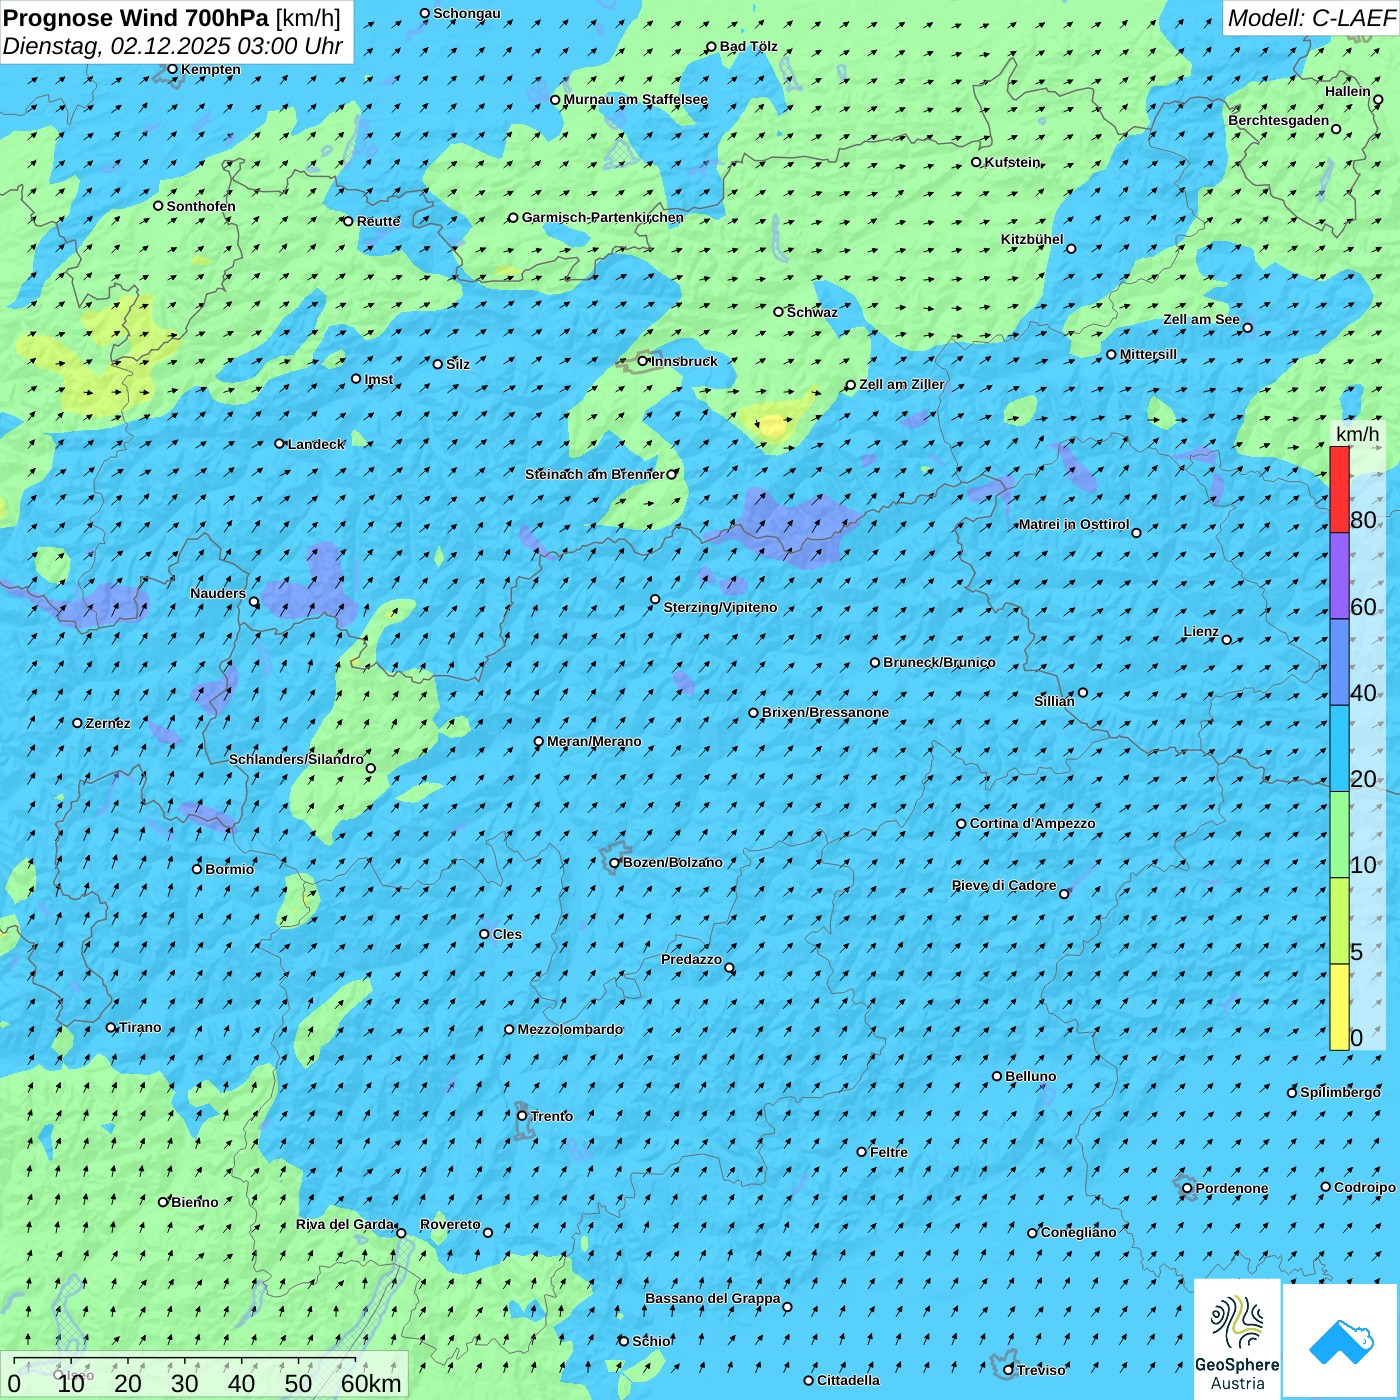Click the Predazzo town label
This screenshot has height=1400, width=1400.
691,959
